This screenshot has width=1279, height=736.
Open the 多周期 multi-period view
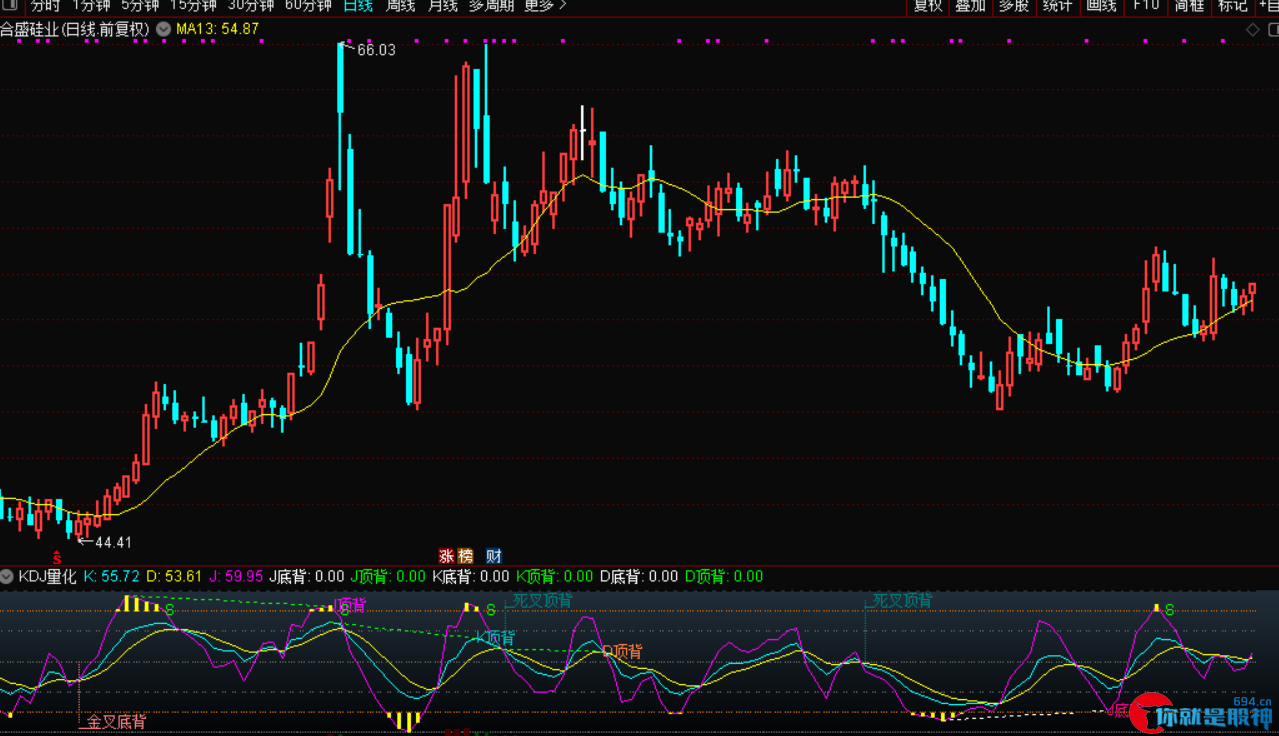click(492, 5)
